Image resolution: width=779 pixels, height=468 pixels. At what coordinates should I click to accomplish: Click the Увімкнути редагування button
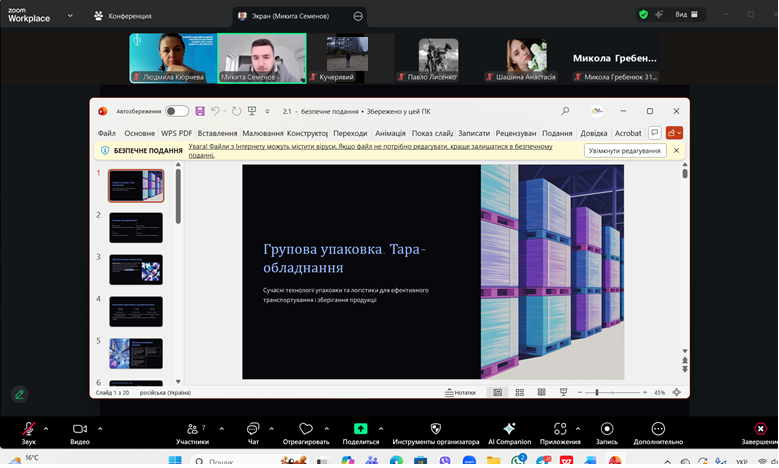[624, 151]
